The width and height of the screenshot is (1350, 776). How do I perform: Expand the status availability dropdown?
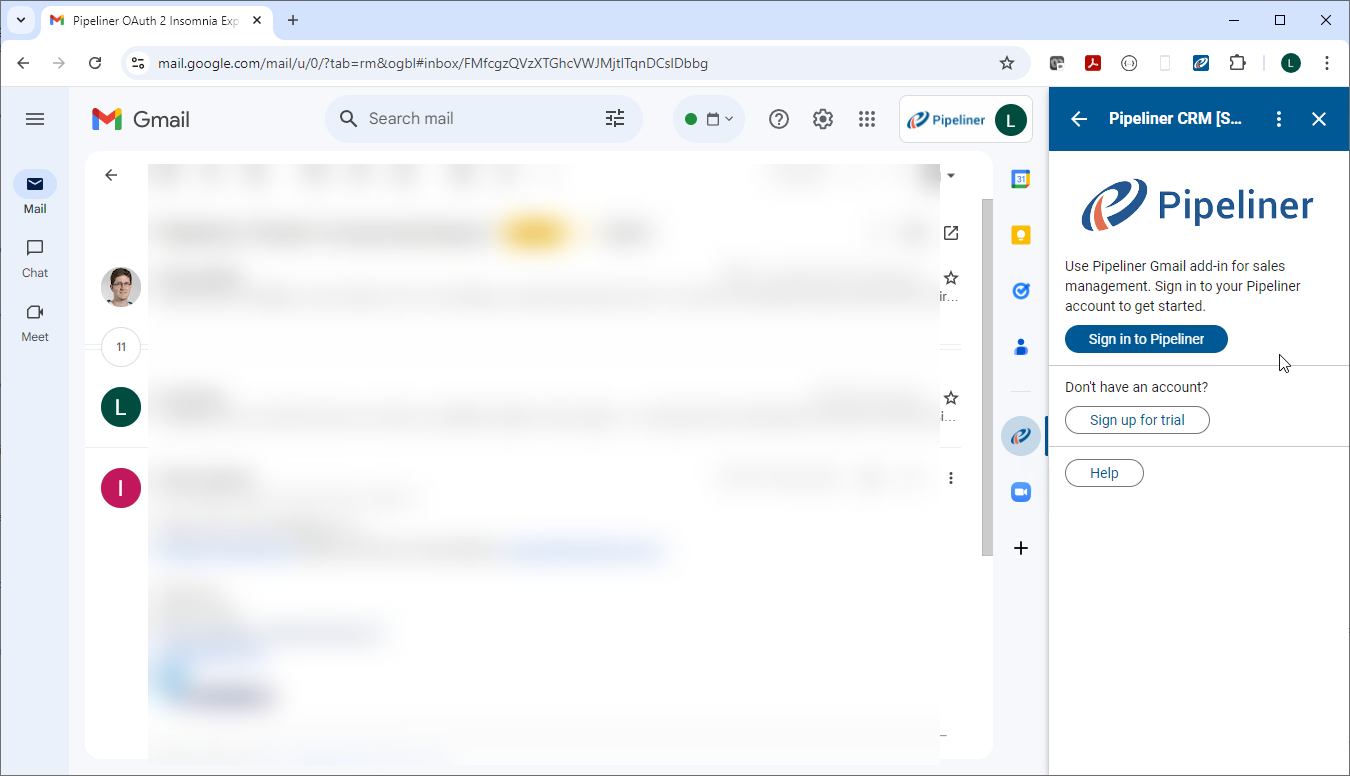point(709,119)
